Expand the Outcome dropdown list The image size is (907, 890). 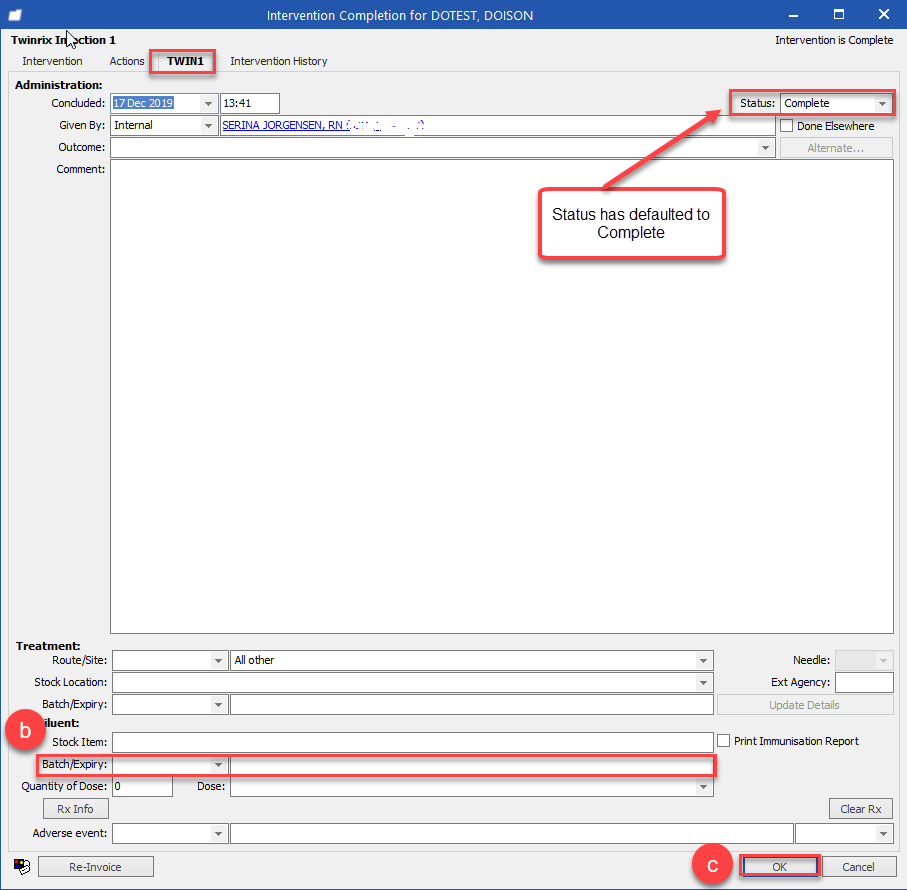[765, 148]
